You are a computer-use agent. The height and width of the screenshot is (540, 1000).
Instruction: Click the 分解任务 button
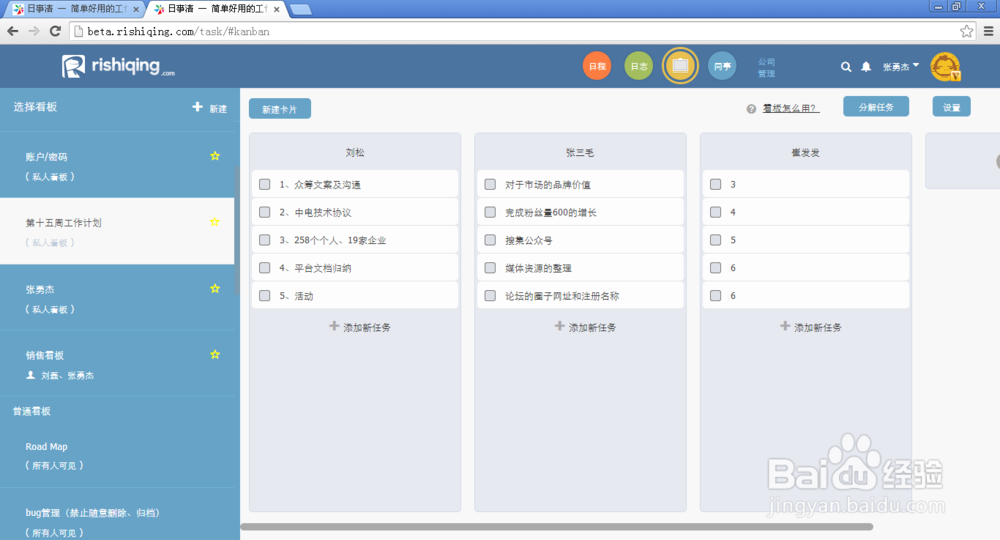[x=876, y=106]
